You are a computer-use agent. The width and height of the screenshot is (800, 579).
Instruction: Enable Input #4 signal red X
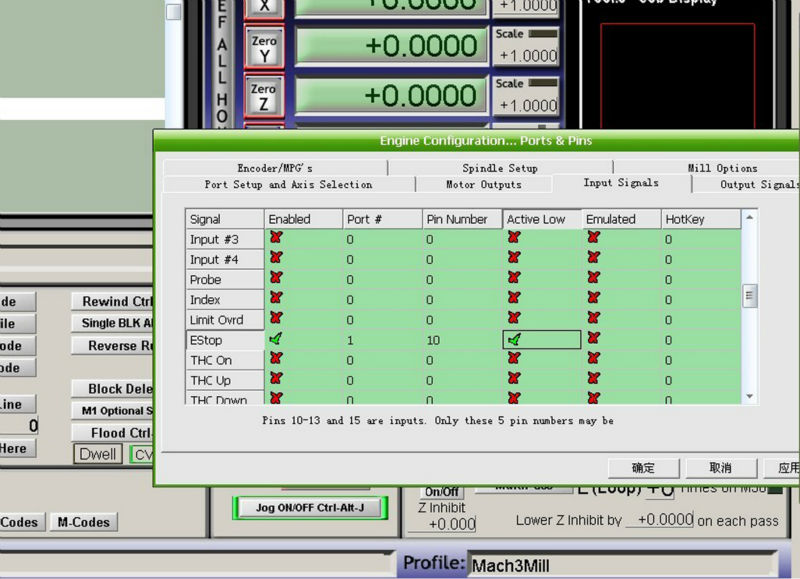(276, 258)
